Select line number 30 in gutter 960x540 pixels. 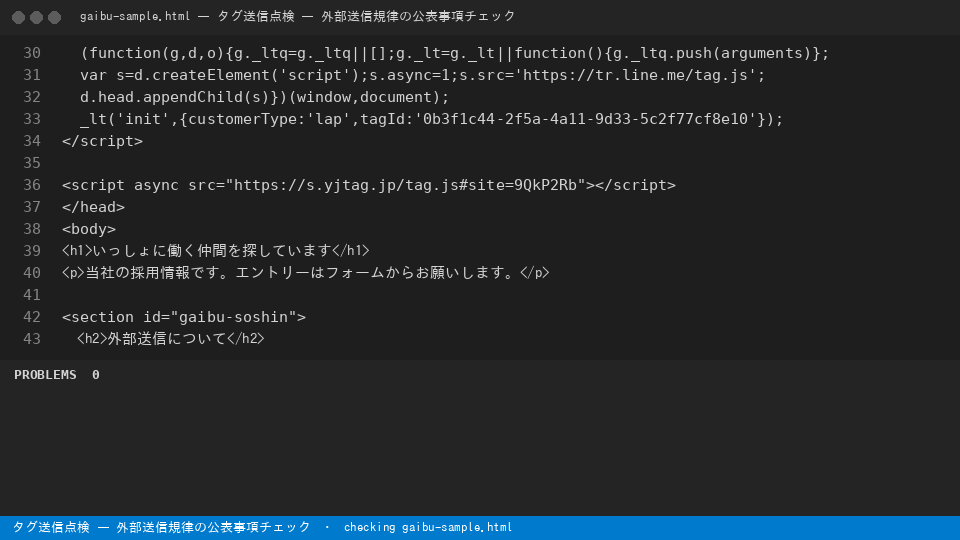pos(32,53)
